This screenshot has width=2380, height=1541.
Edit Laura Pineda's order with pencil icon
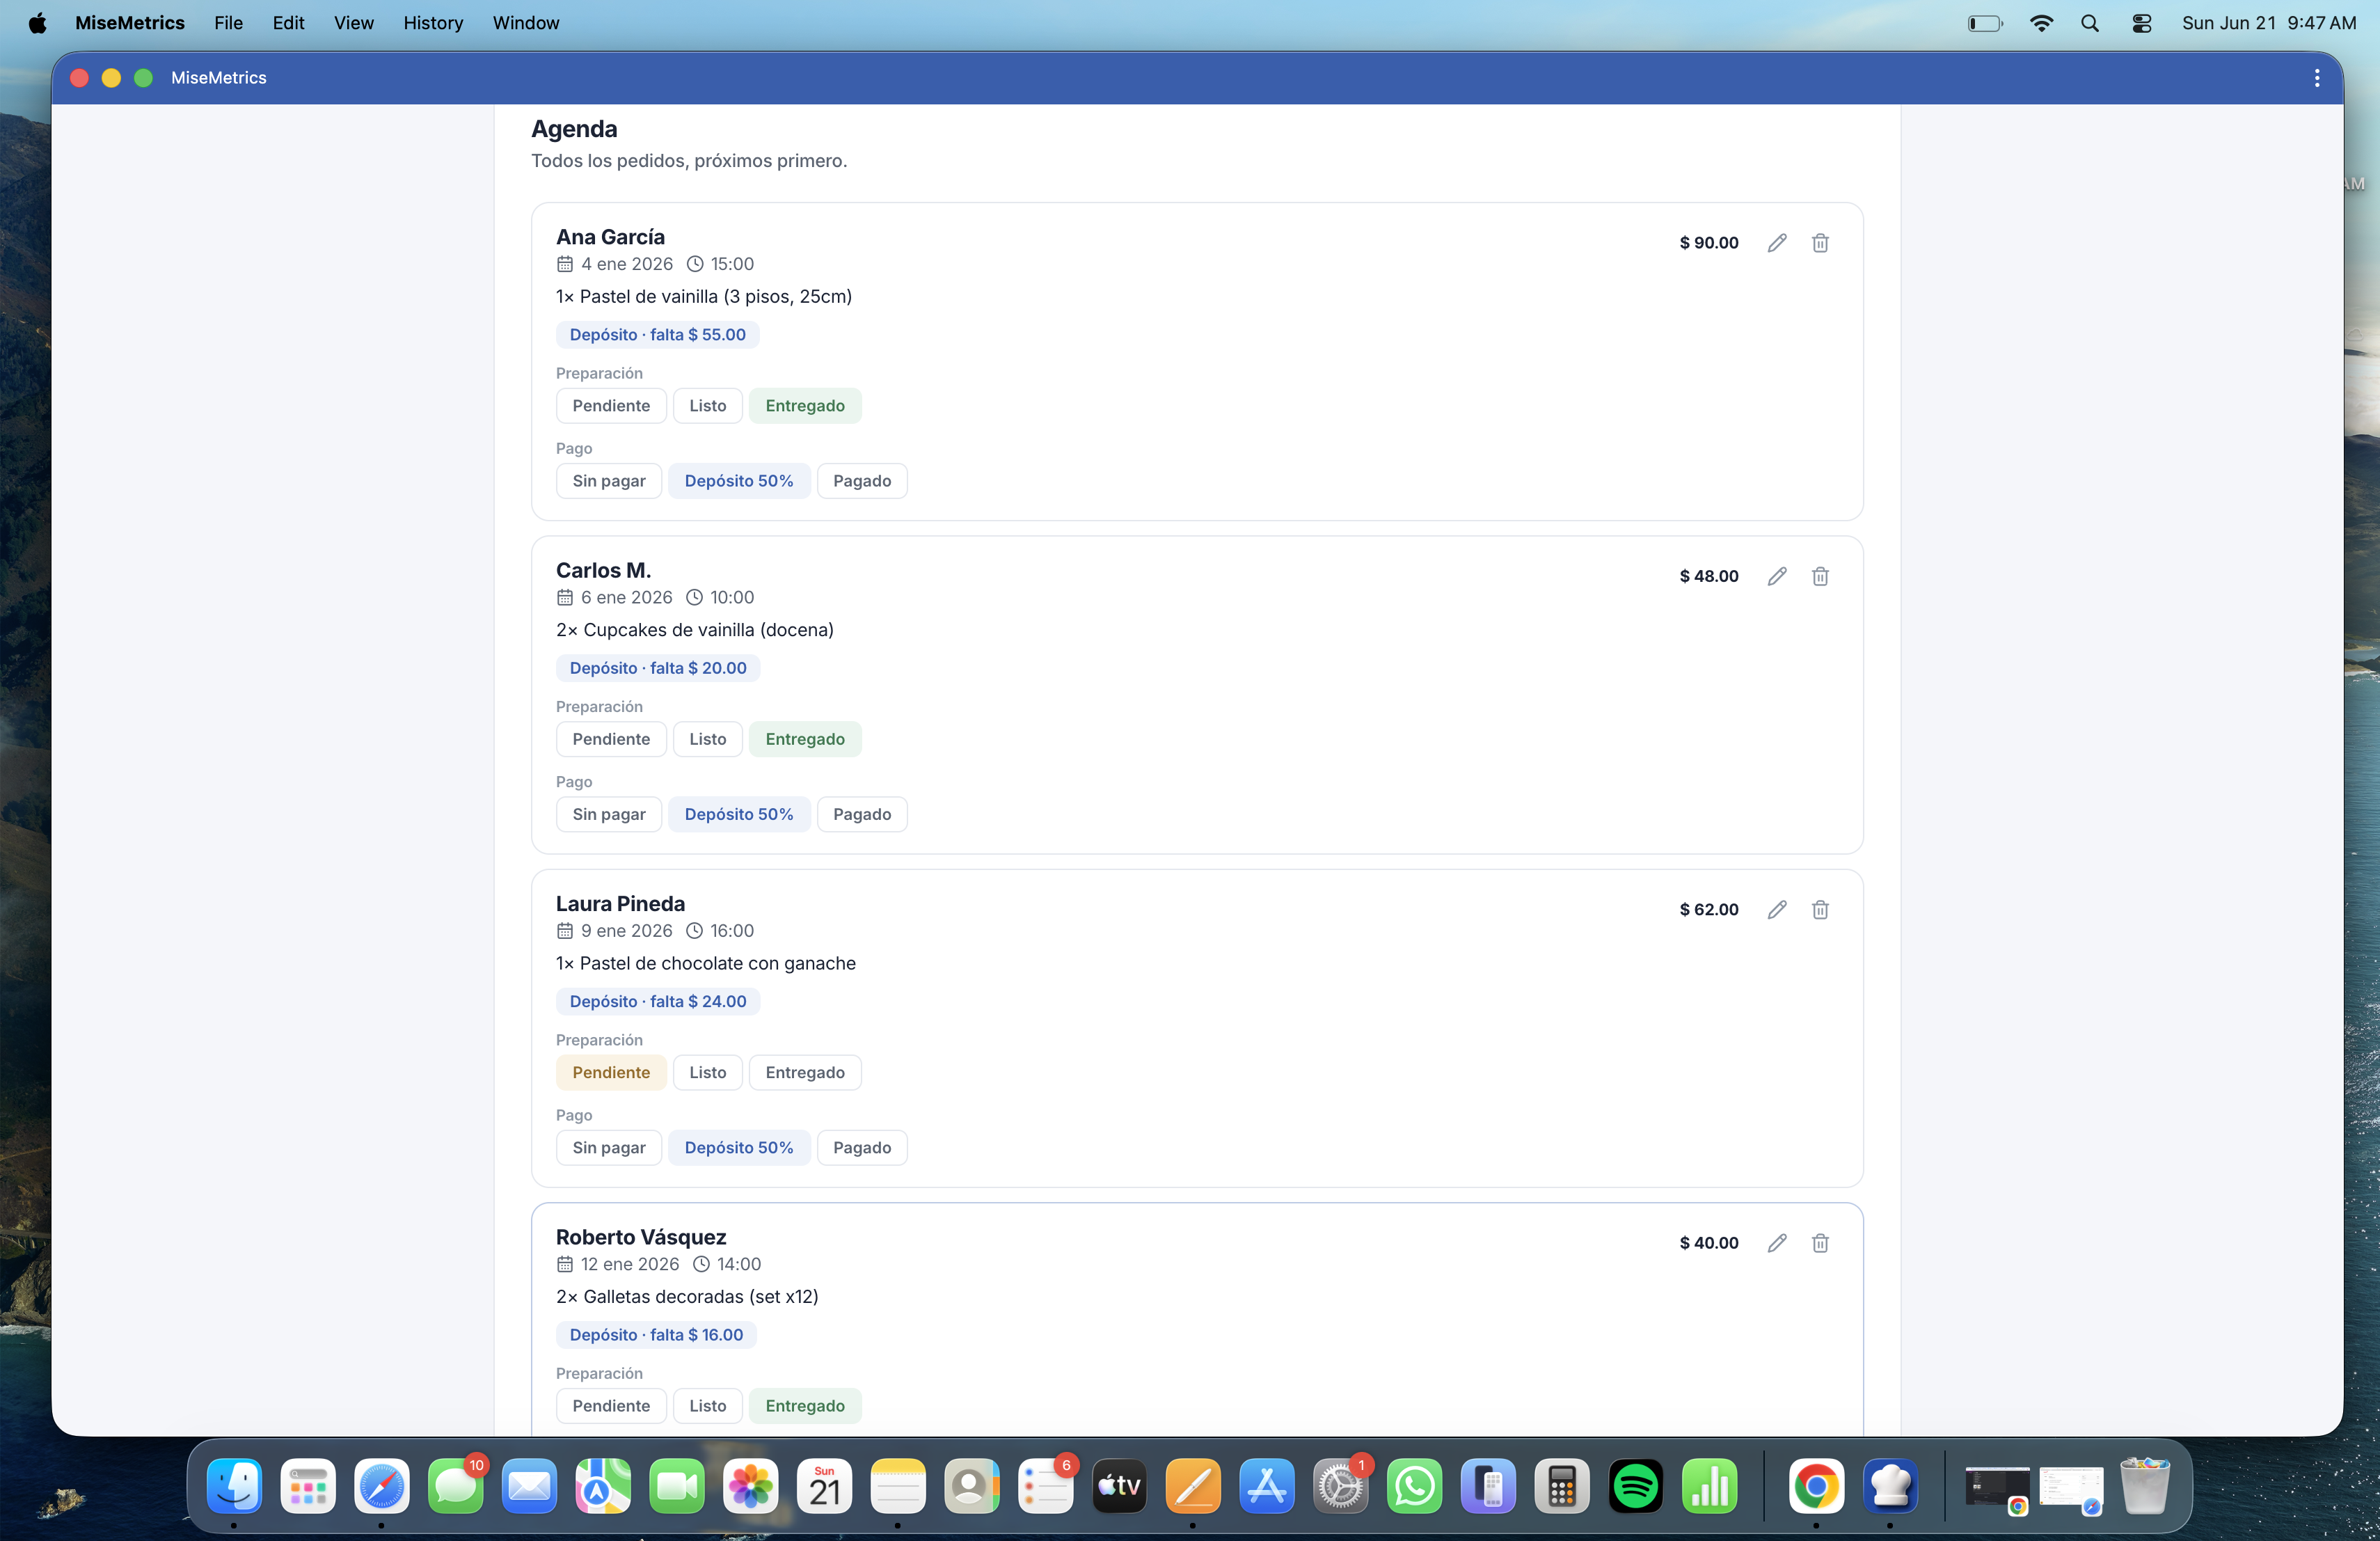1776,909
